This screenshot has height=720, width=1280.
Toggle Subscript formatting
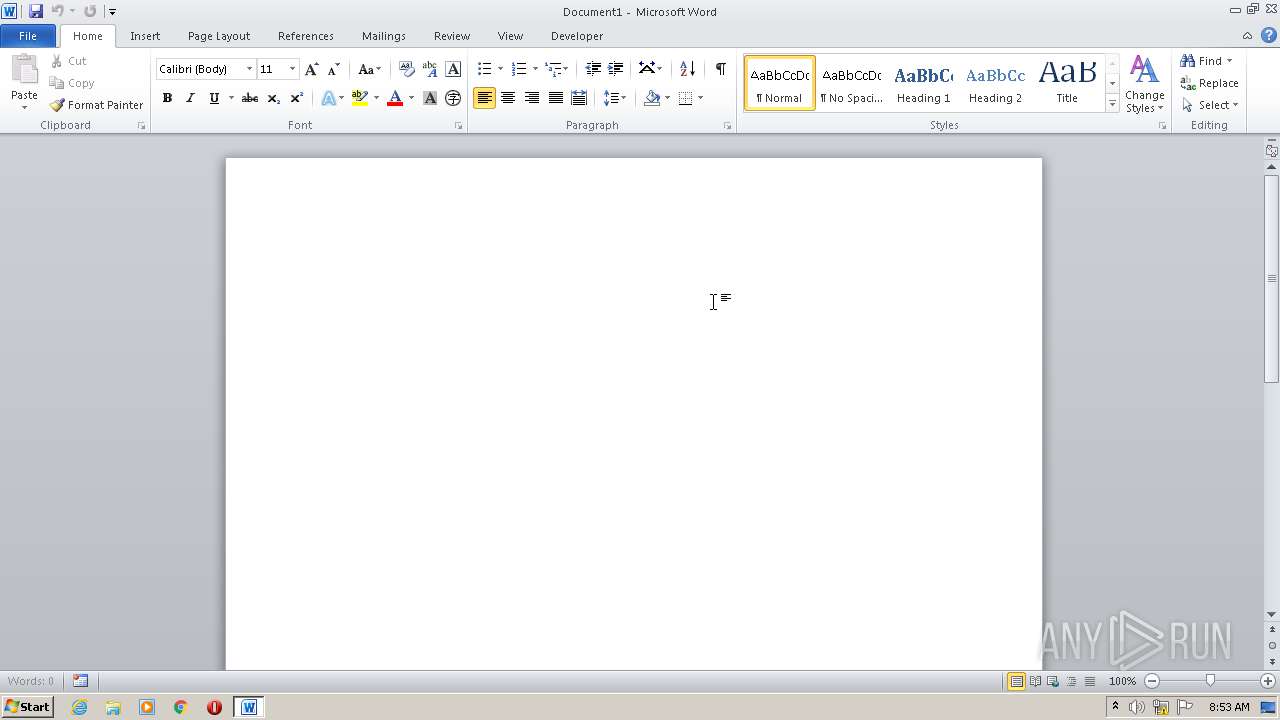[x=273, y=98]
